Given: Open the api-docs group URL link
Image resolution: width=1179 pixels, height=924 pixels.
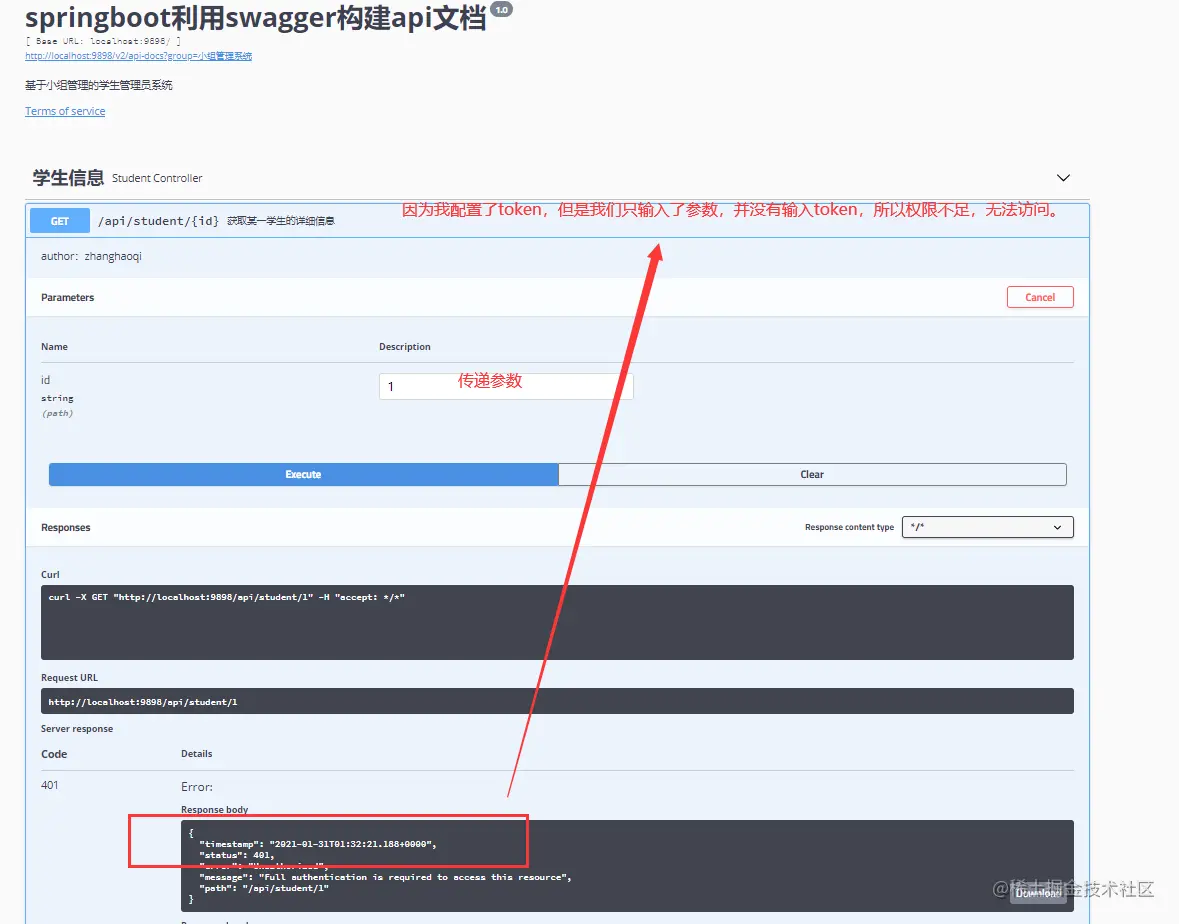Looking at the screenshot, I should tap(138, 56).
